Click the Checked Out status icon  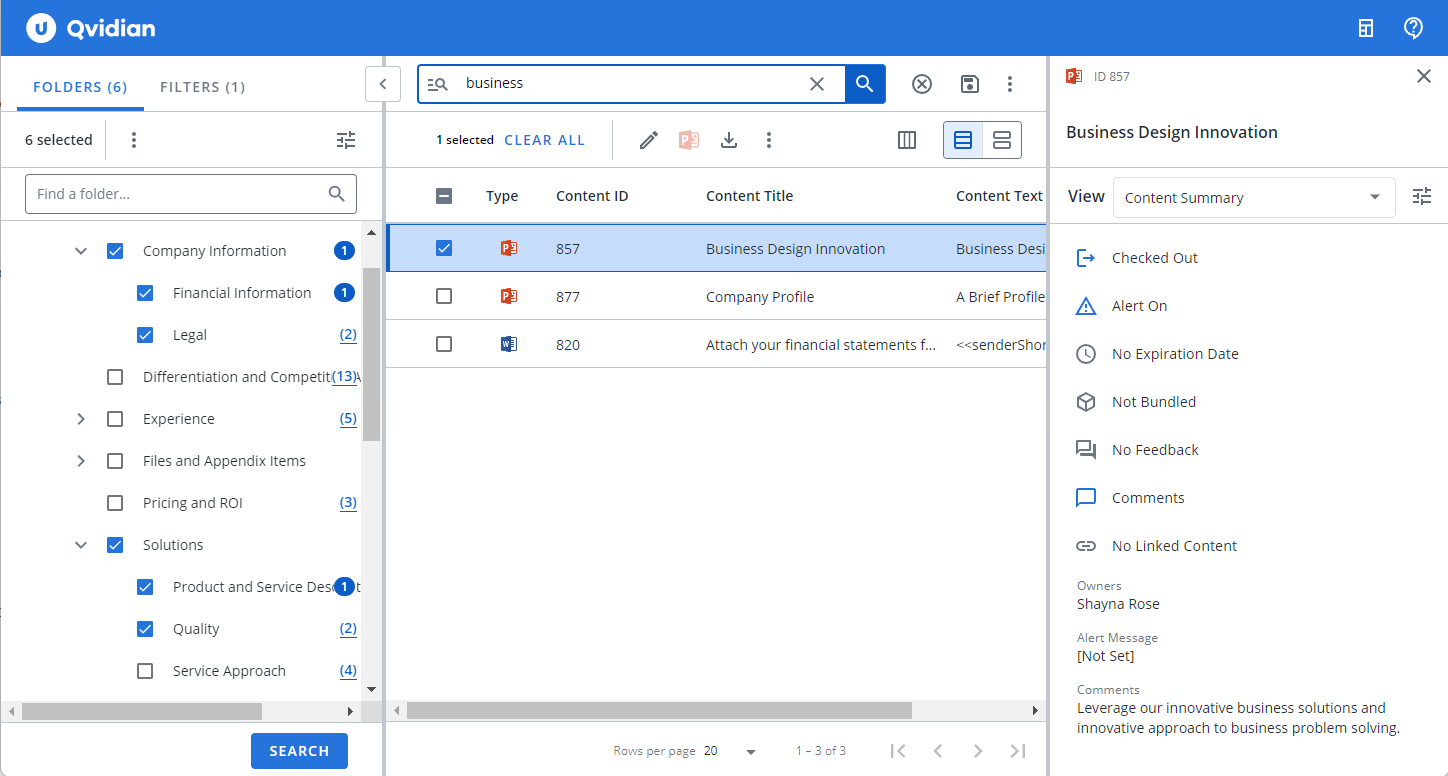pos(1086,258)
